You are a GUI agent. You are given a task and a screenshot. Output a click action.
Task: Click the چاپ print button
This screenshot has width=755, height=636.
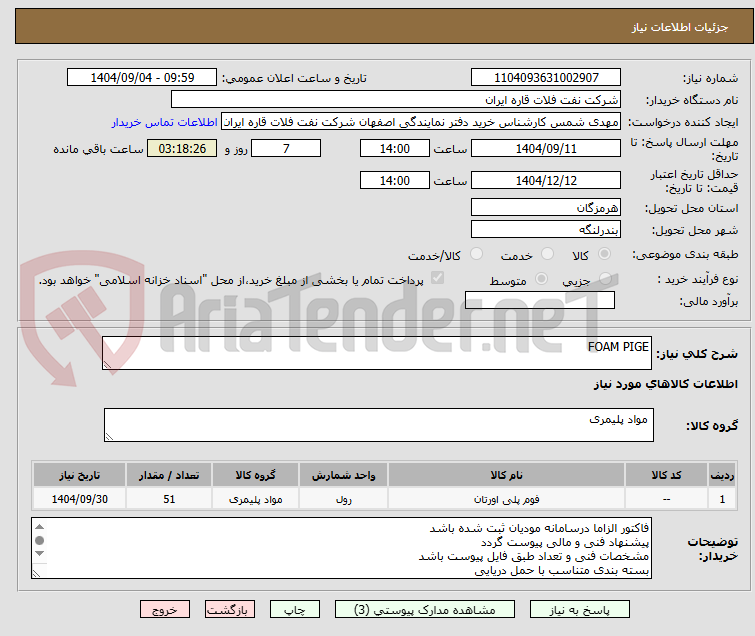tap(294, 610)
